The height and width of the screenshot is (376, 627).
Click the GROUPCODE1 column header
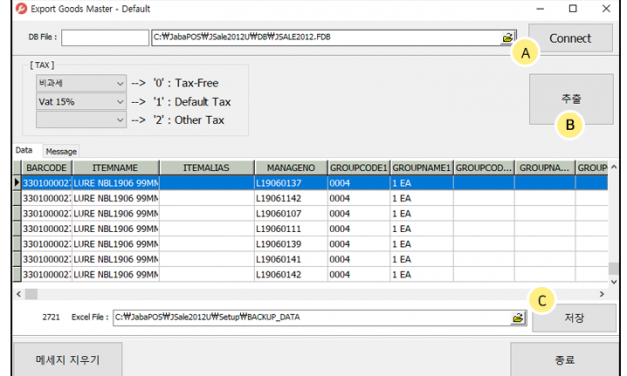coord(359,168)
